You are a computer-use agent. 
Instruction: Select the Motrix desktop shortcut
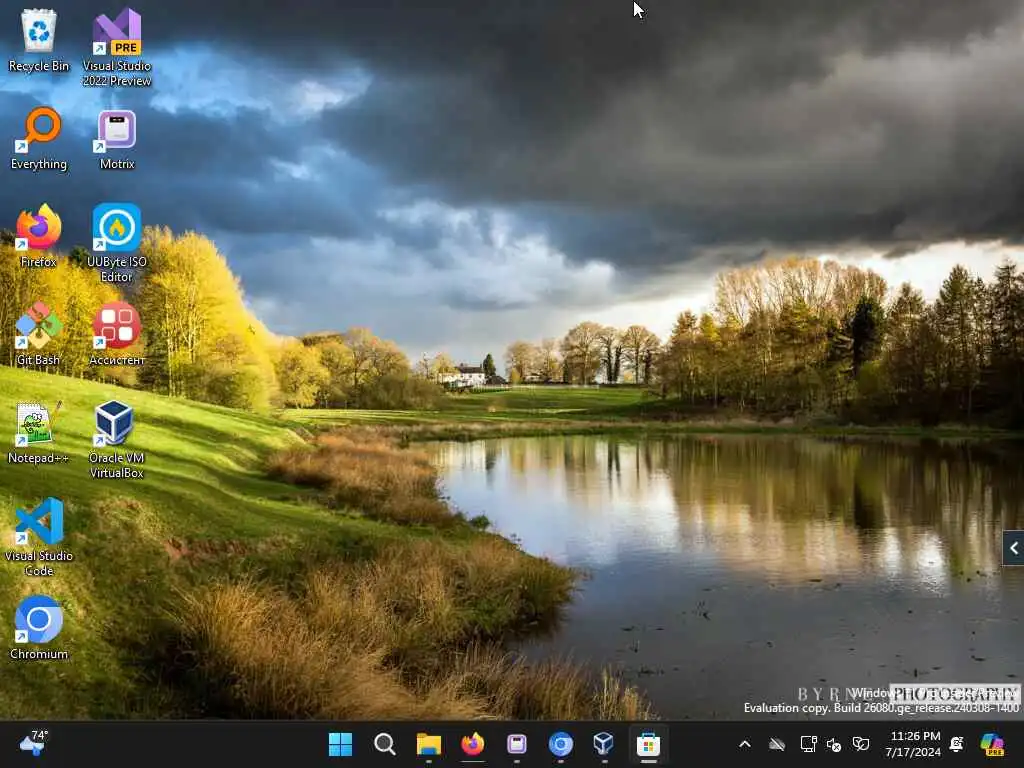(x=117, y=138)
